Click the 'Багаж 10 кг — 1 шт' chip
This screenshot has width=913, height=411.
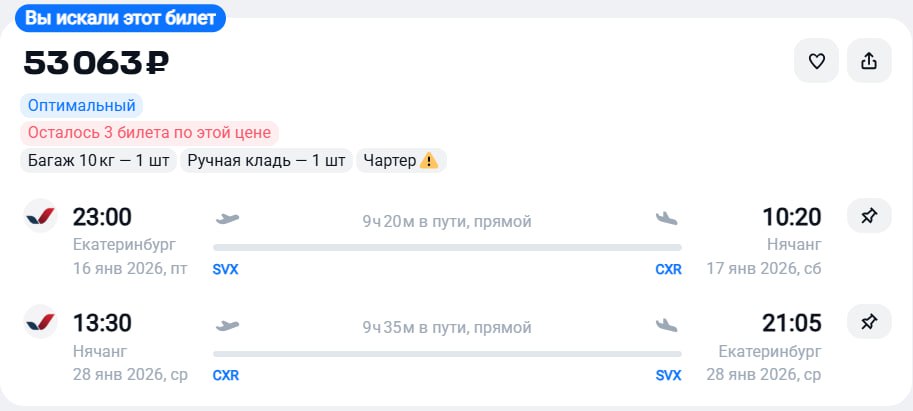pos(97,161)
